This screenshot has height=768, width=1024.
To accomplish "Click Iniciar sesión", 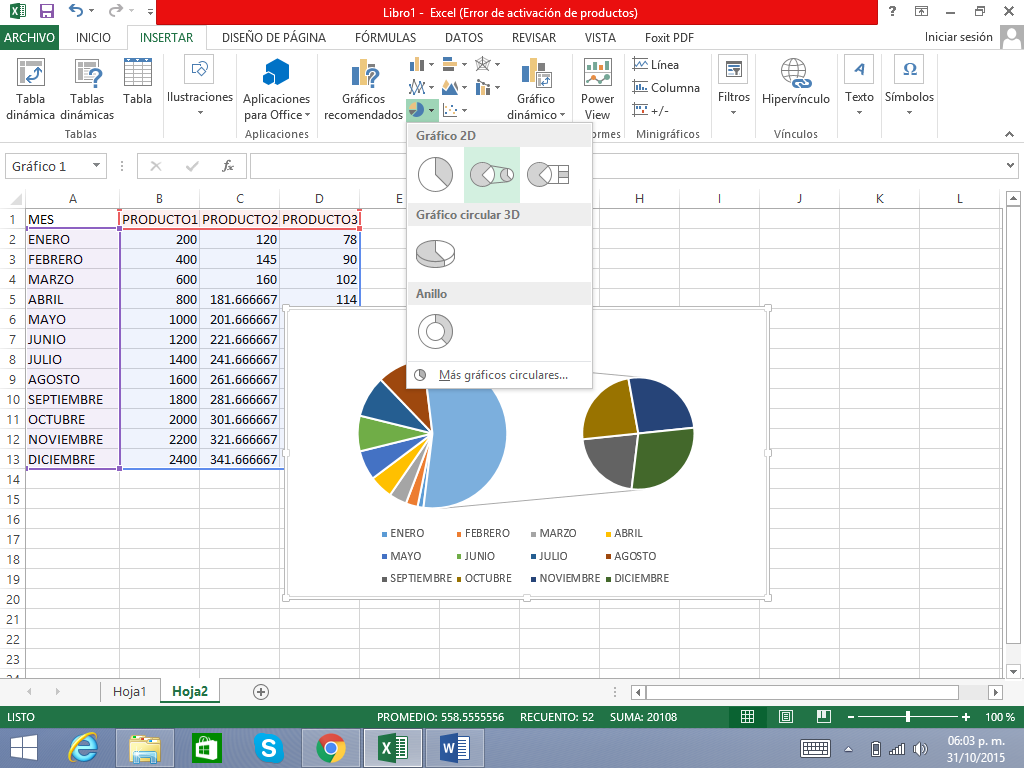I will pyautogui.click(x=958, y=38).
